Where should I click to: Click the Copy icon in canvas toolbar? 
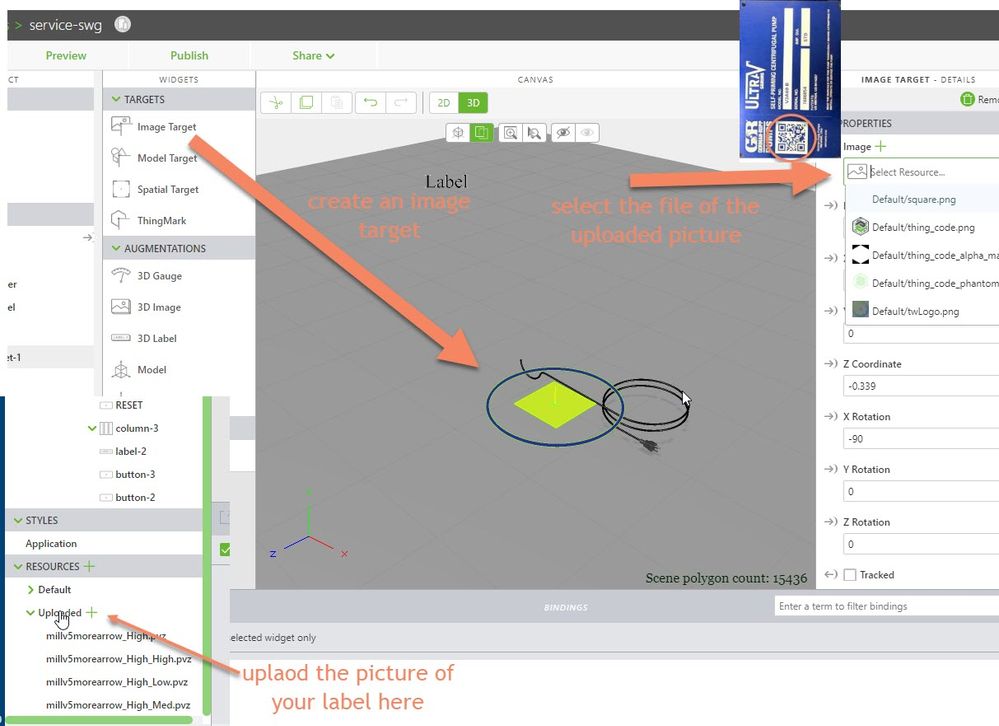(306, 103)
